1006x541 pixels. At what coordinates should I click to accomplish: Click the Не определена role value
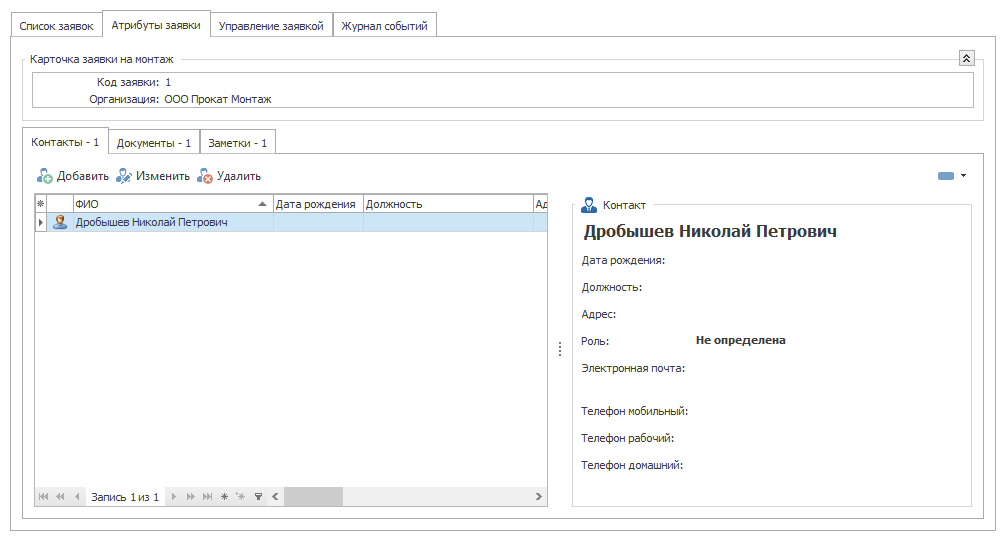click(740, 340)
